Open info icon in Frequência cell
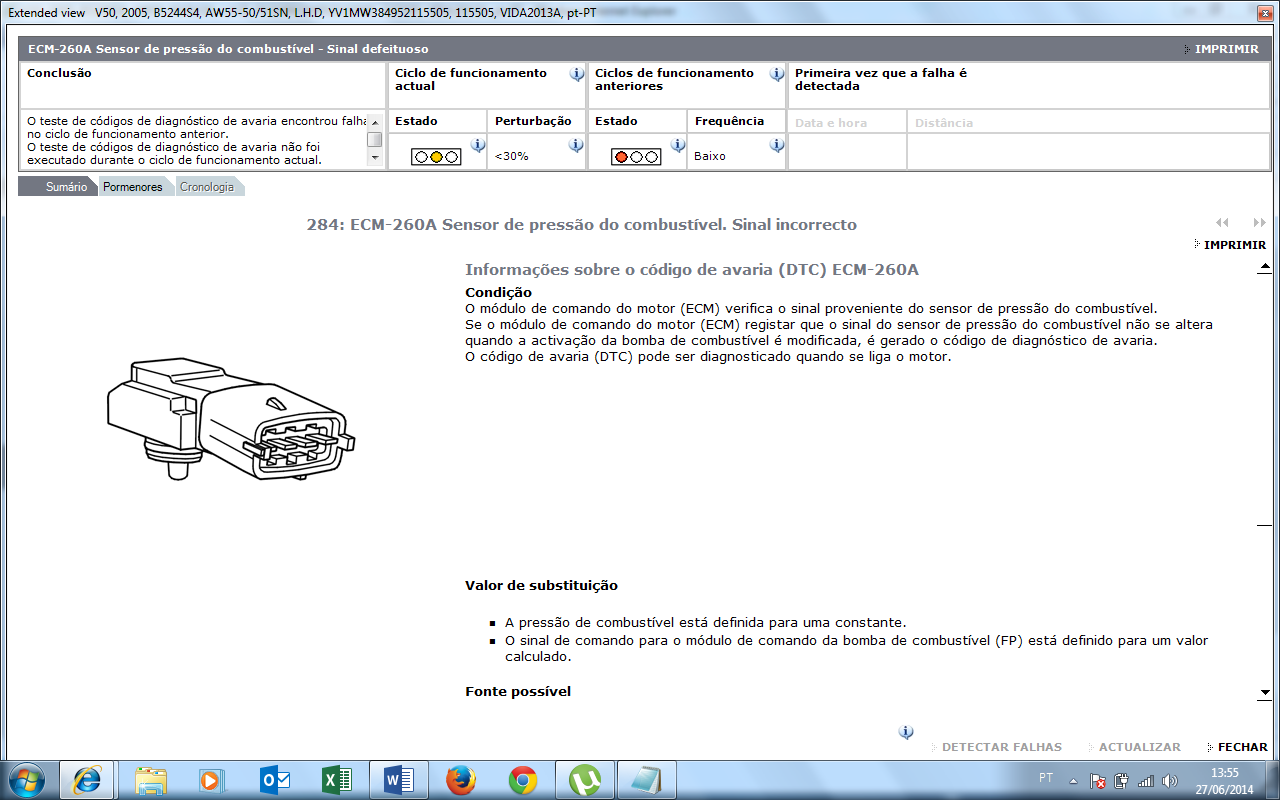1280x800 pixels. (x=777, y=145)
